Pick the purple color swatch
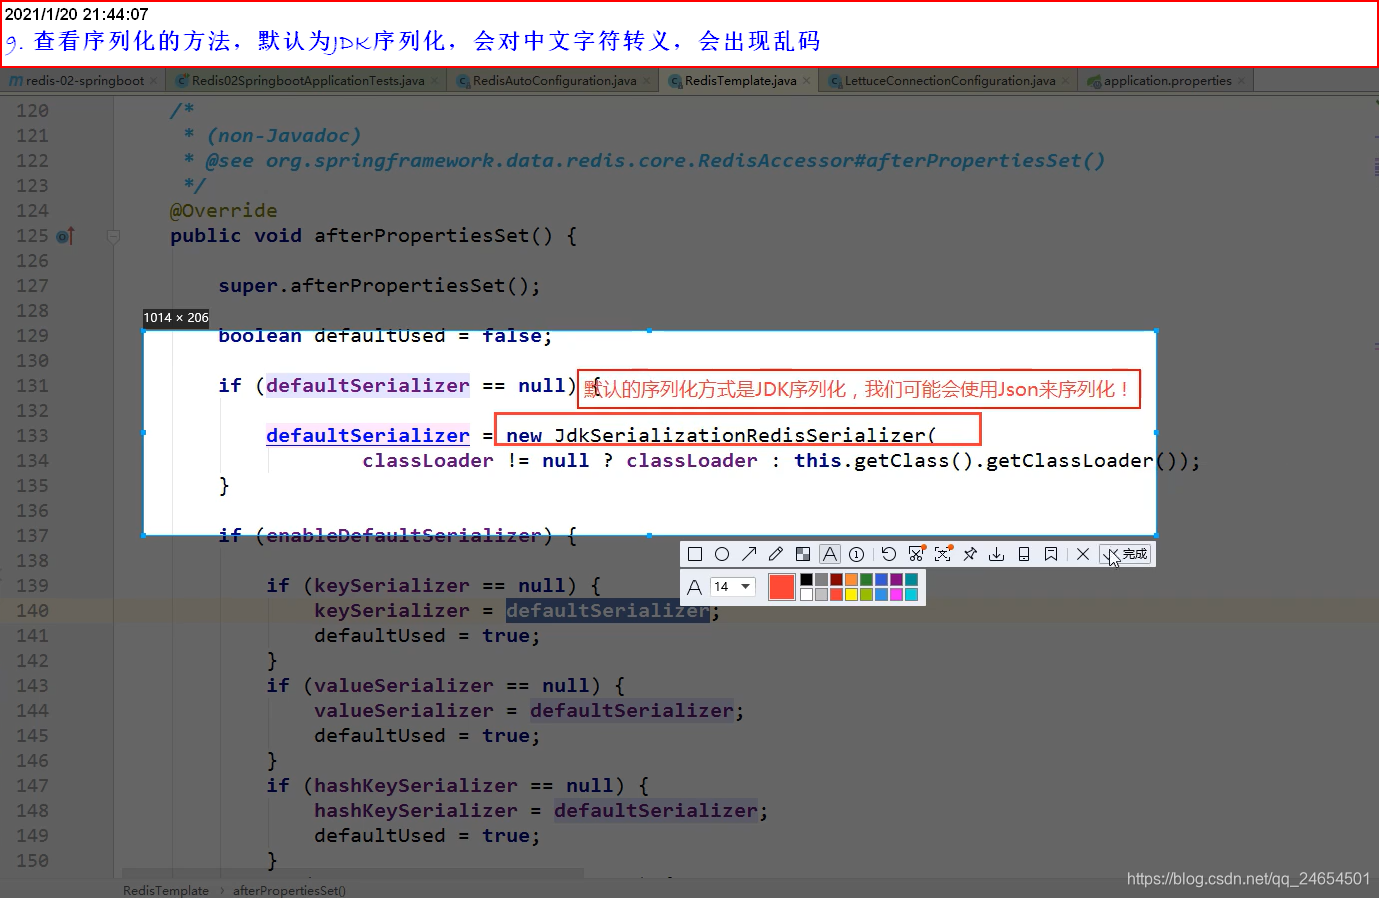 point(896,580)
